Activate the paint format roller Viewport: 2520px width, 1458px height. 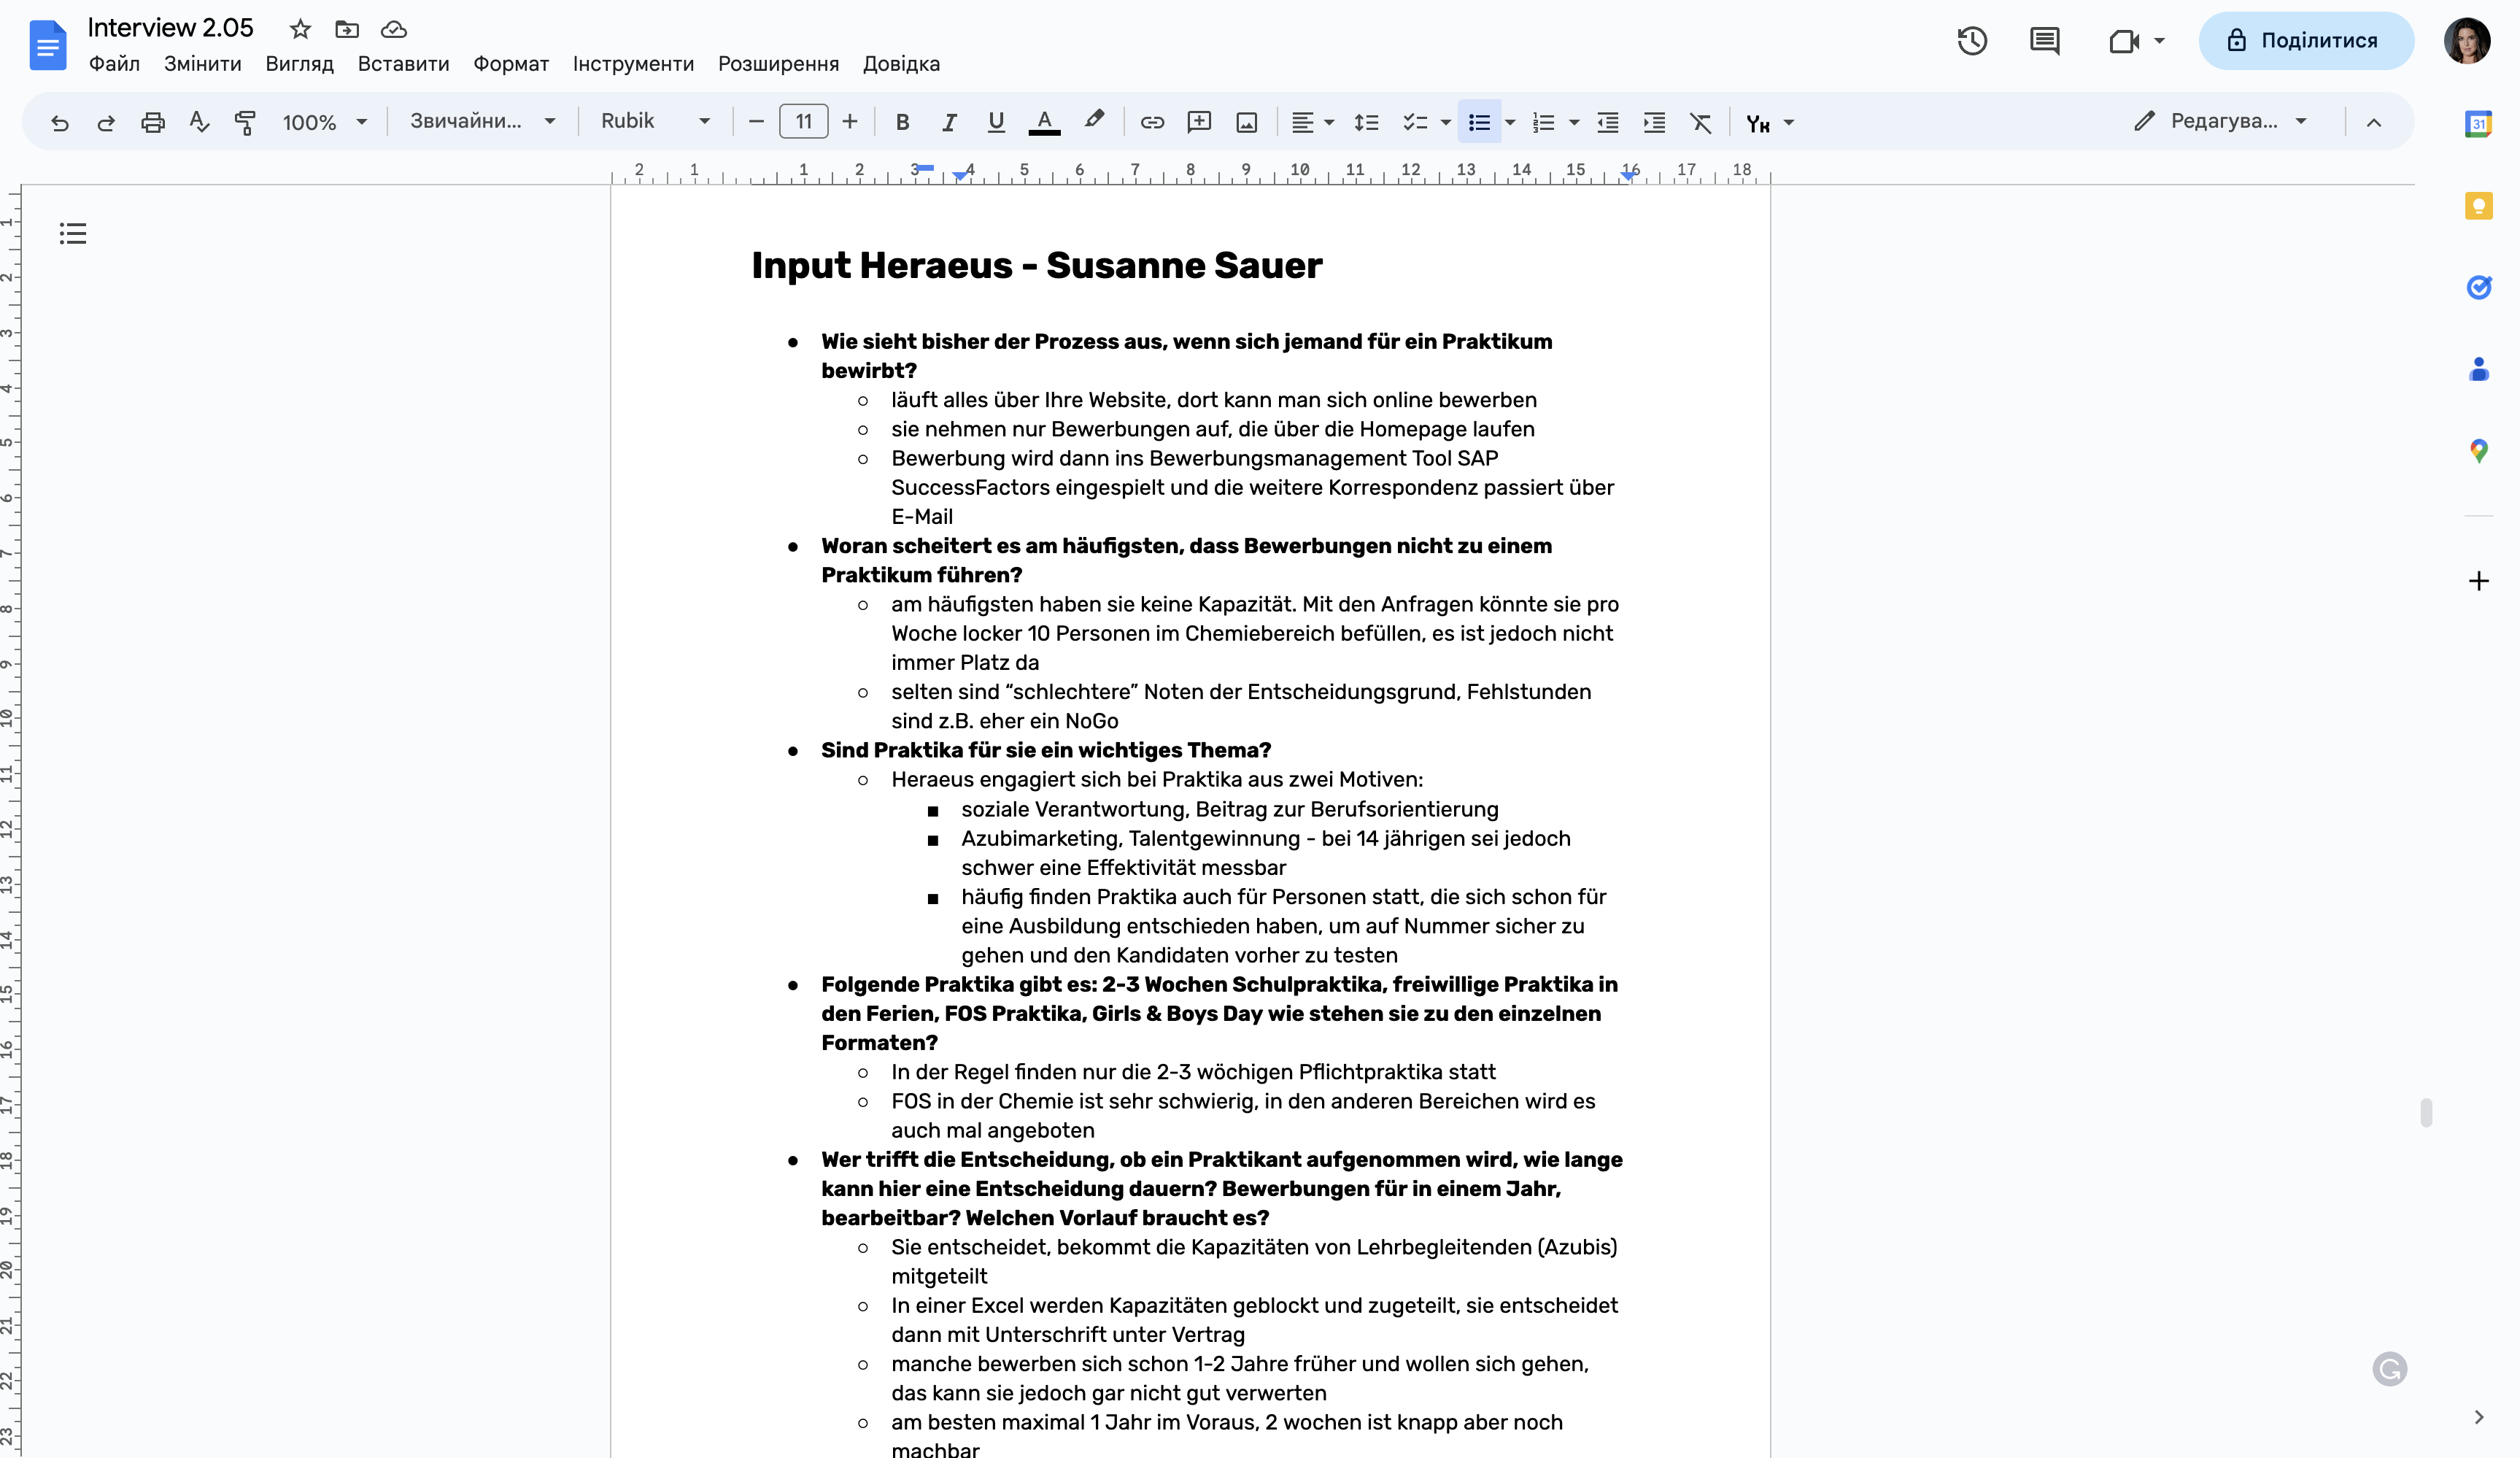point(245,122)
